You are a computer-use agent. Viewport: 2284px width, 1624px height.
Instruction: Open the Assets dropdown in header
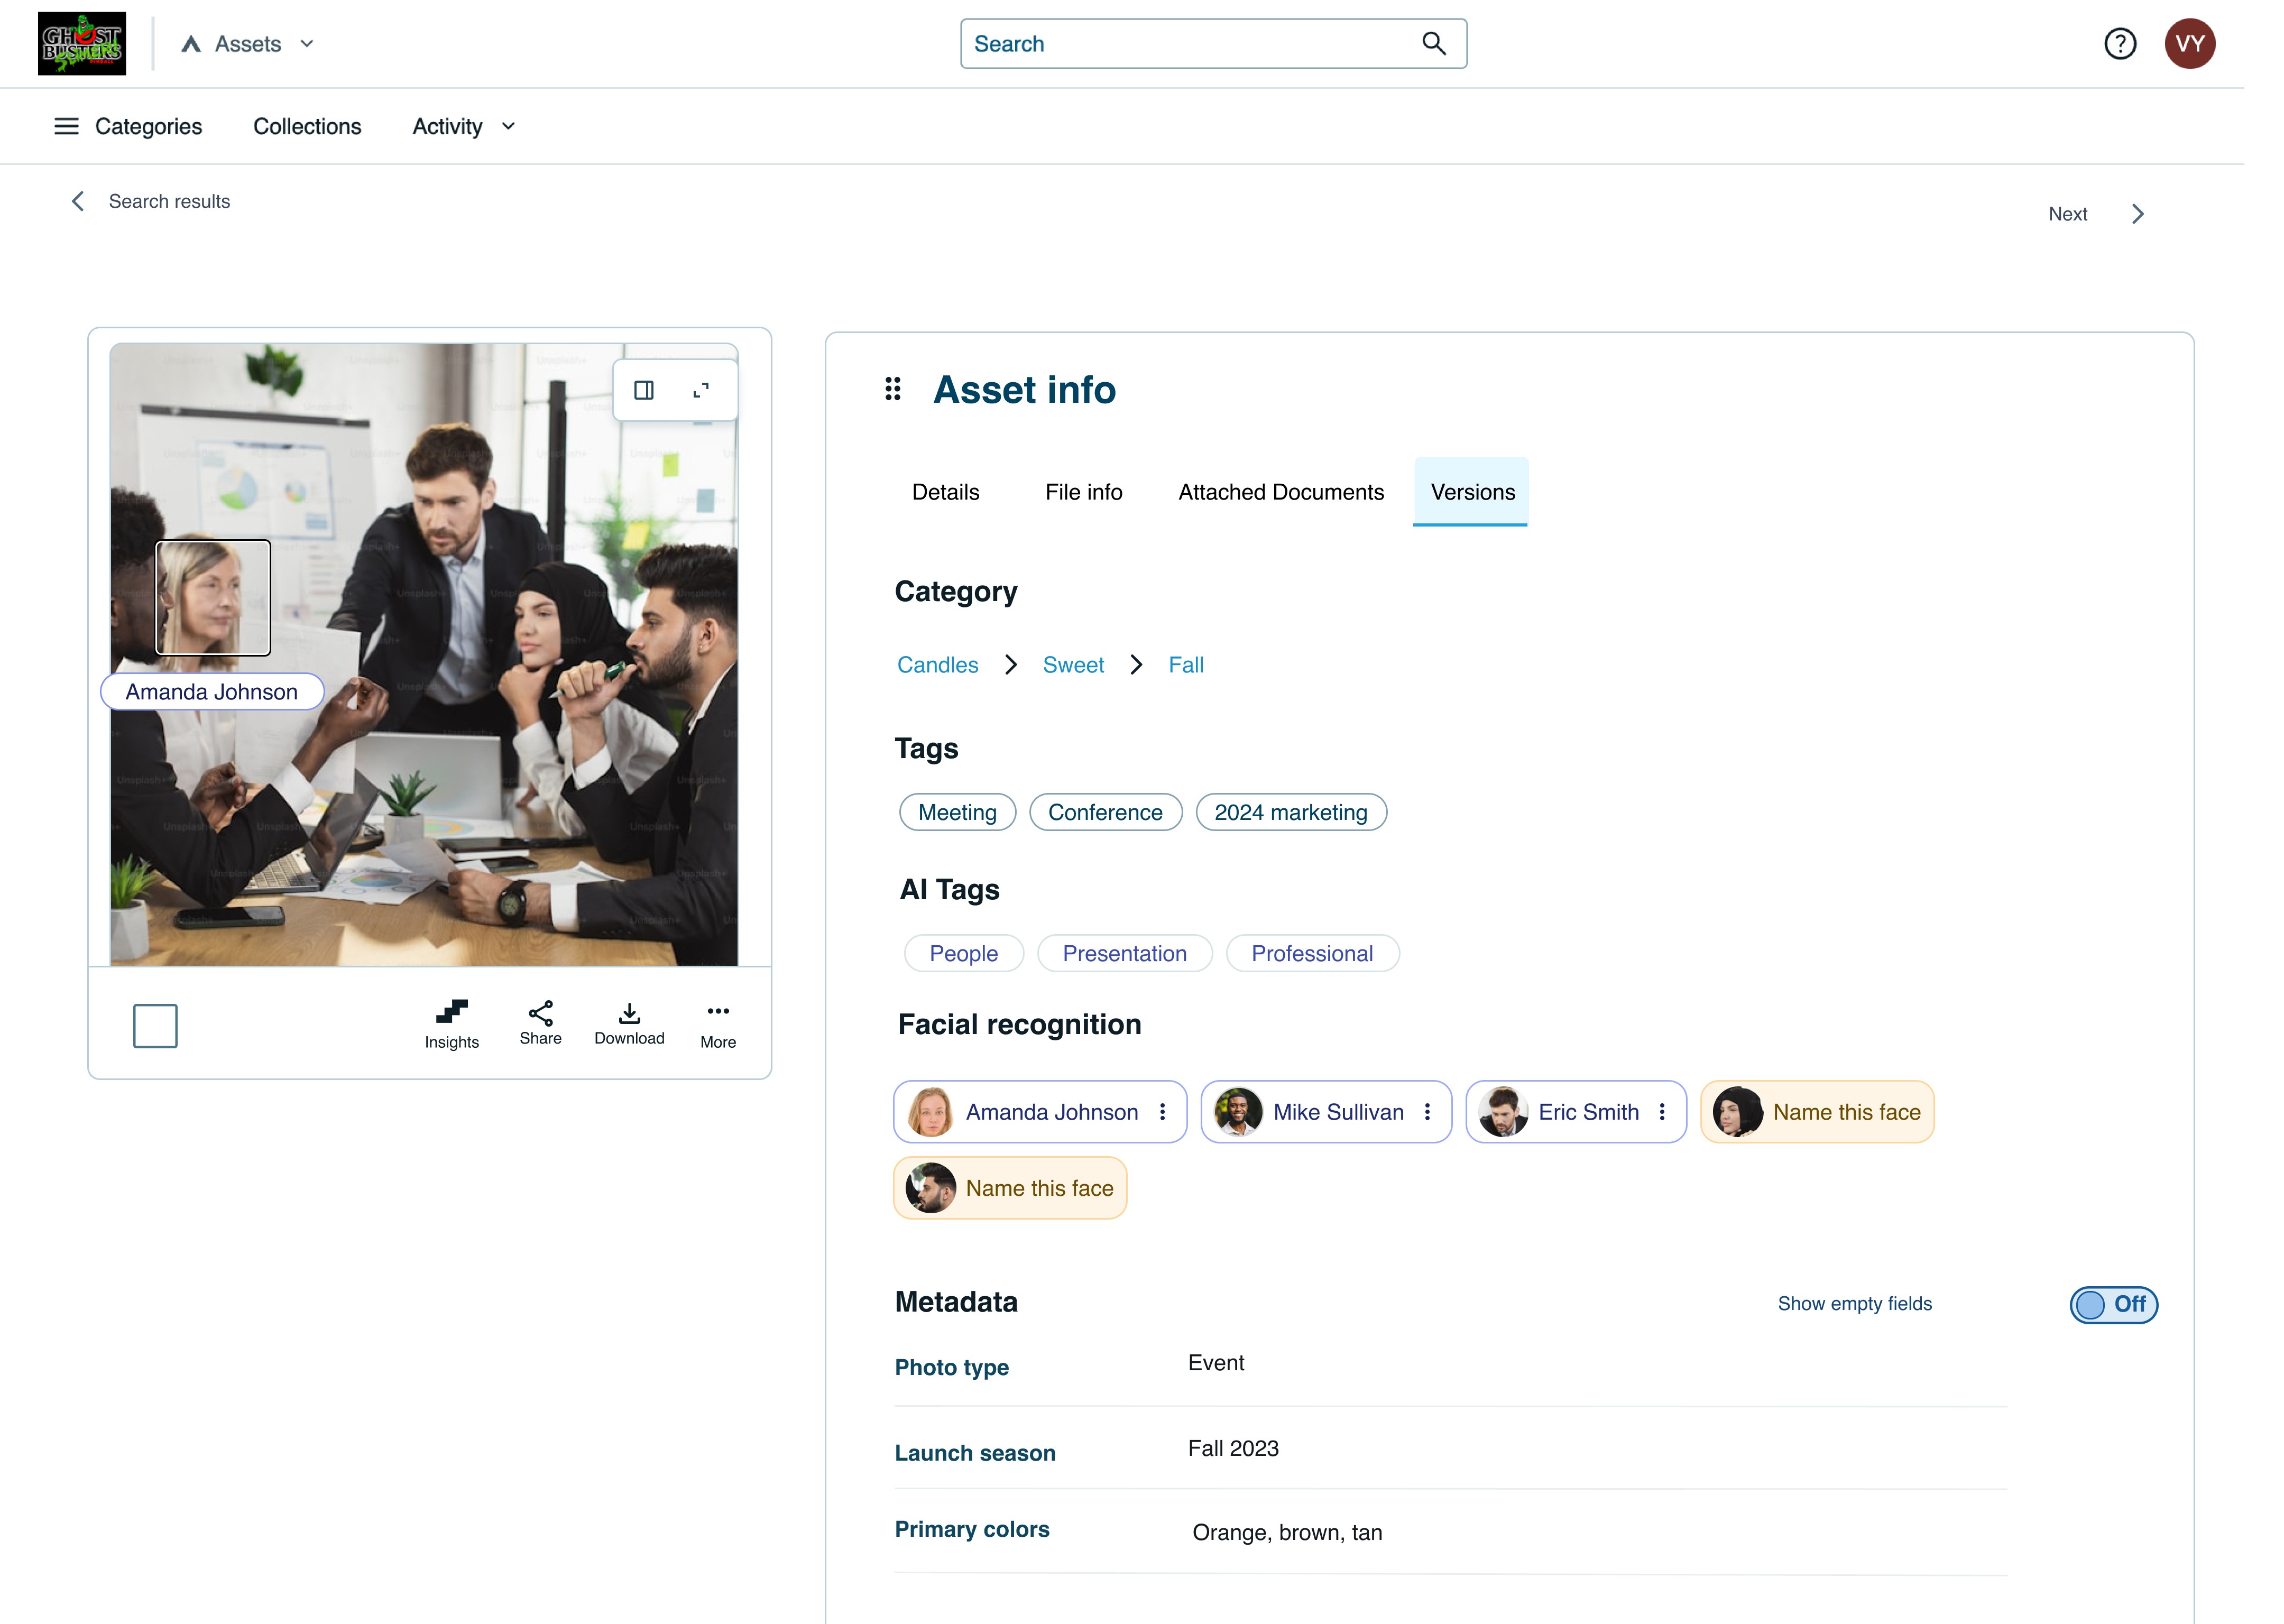249,44
